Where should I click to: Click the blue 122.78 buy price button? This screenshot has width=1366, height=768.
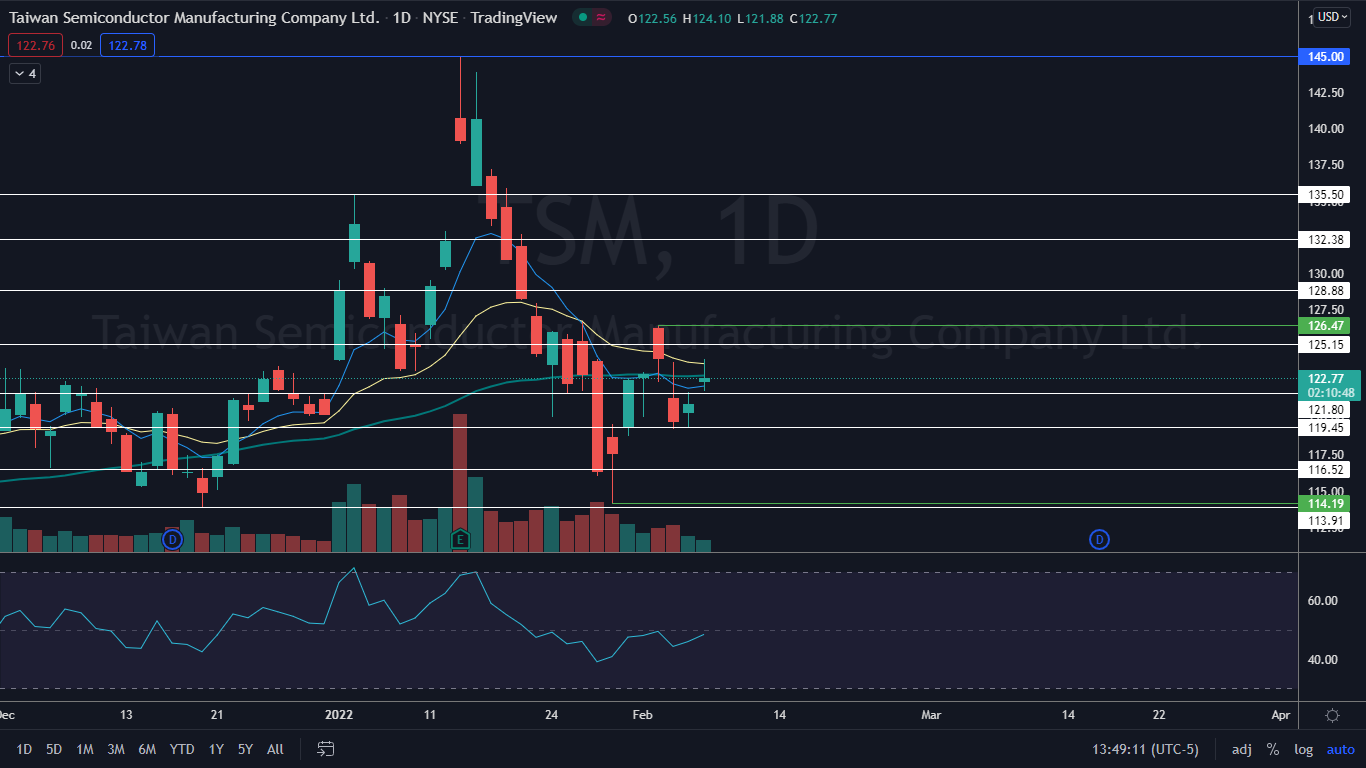coord(127,45)
